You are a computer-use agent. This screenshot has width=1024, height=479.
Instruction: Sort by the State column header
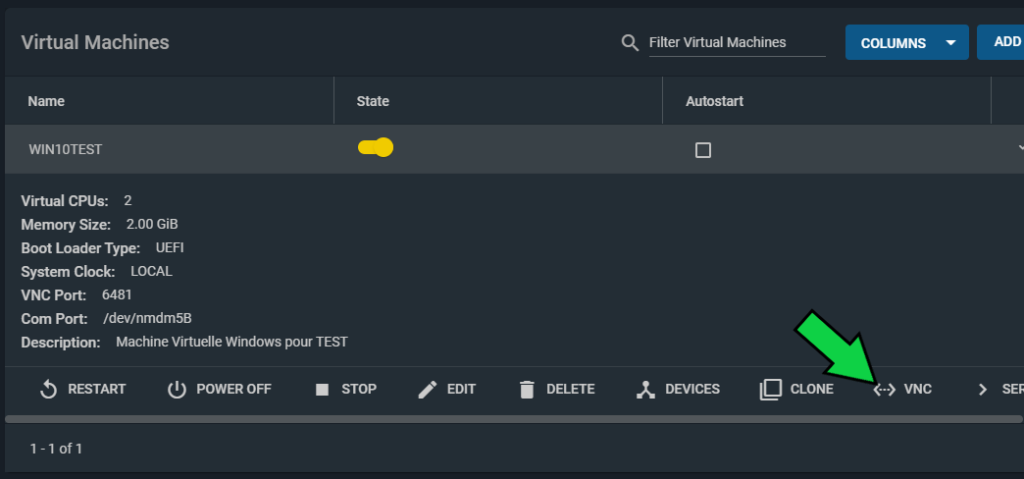[373, 101]
